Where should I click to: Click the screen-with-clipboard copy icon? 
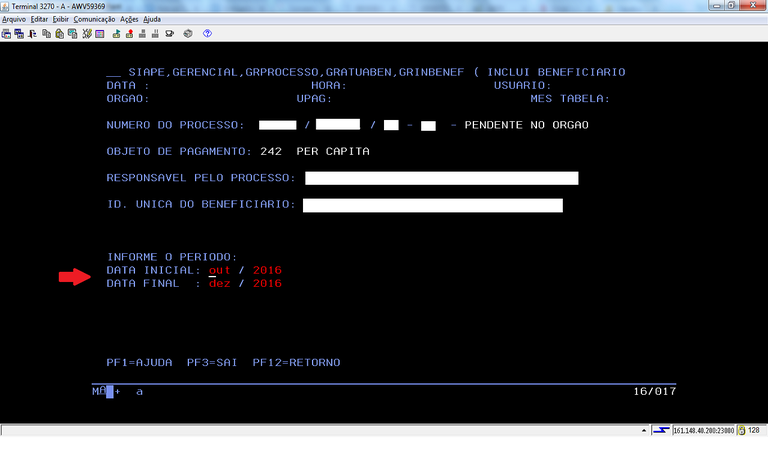(72, 34)
